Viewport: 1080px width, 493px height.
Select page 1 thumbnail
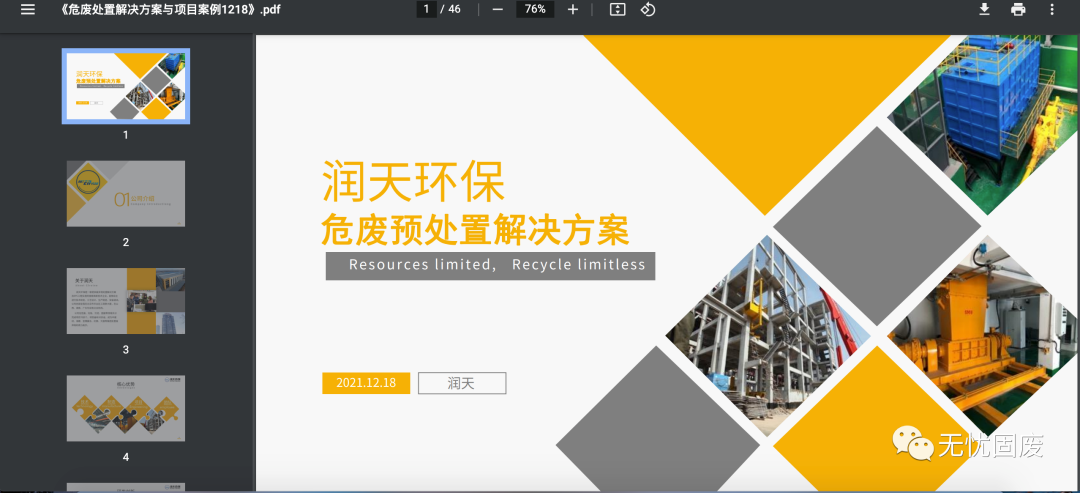click(126, 86)
